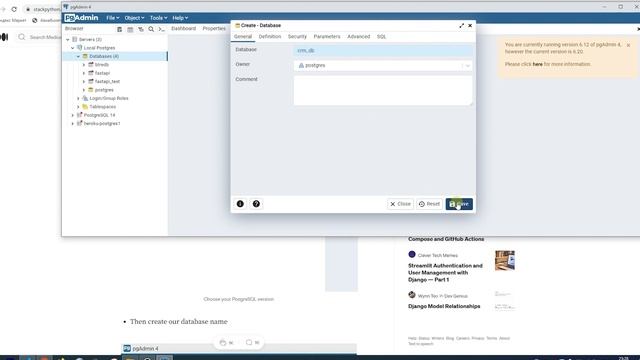This screenshot has height=360, width=640.
Task: Expand the fastapi database node arrow
Action: tap(84, 73)
